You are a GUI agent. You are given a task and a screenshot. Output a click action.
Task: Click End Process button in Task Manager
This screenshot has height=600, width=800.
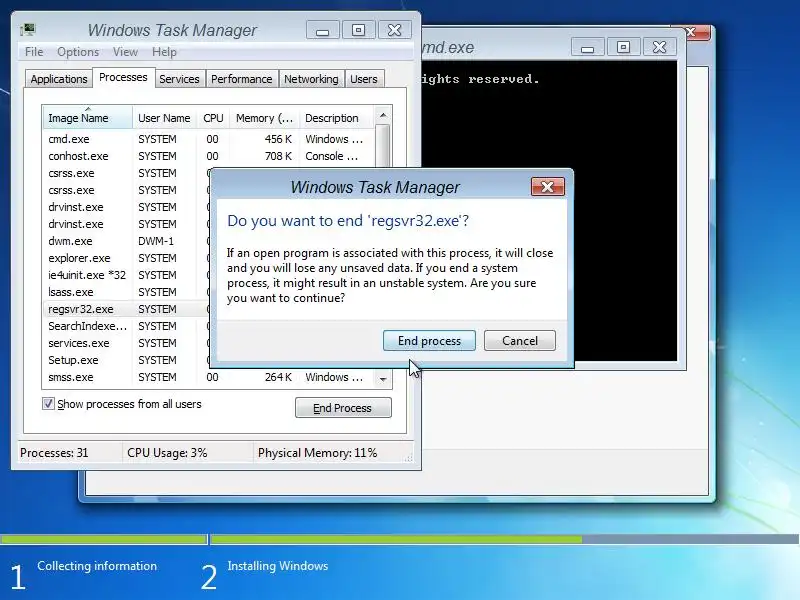pos(343,408)
